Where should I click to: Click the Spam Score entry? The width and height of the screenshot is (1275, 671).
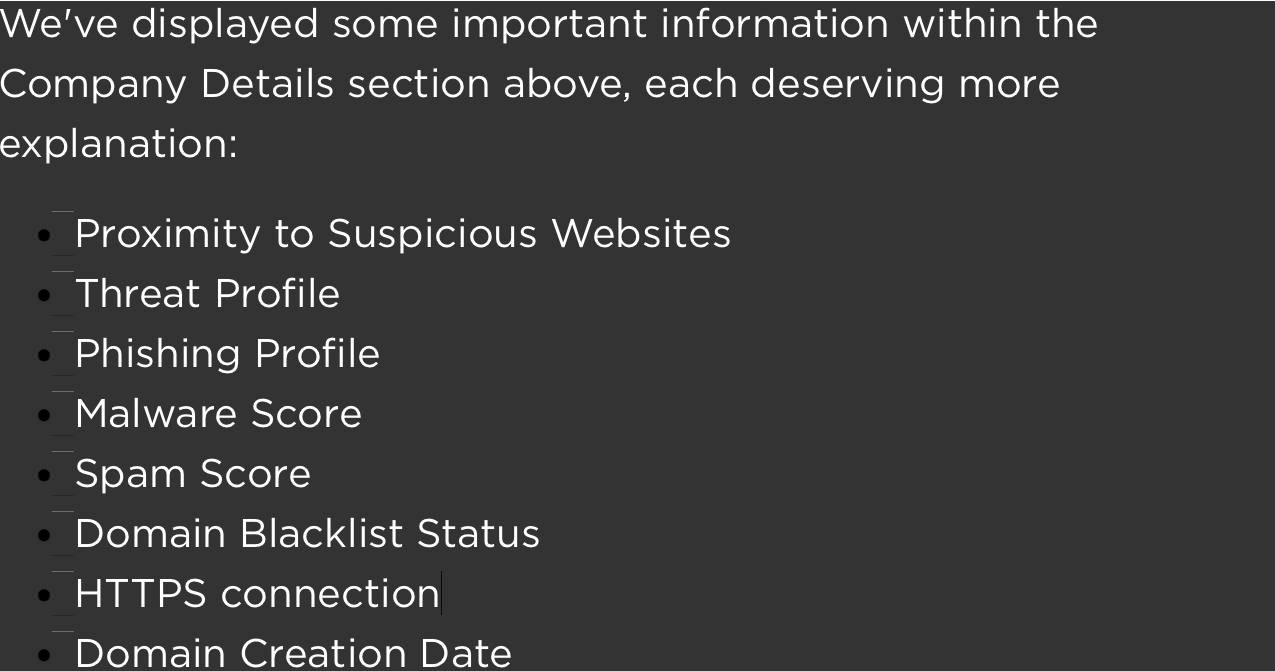193,474
